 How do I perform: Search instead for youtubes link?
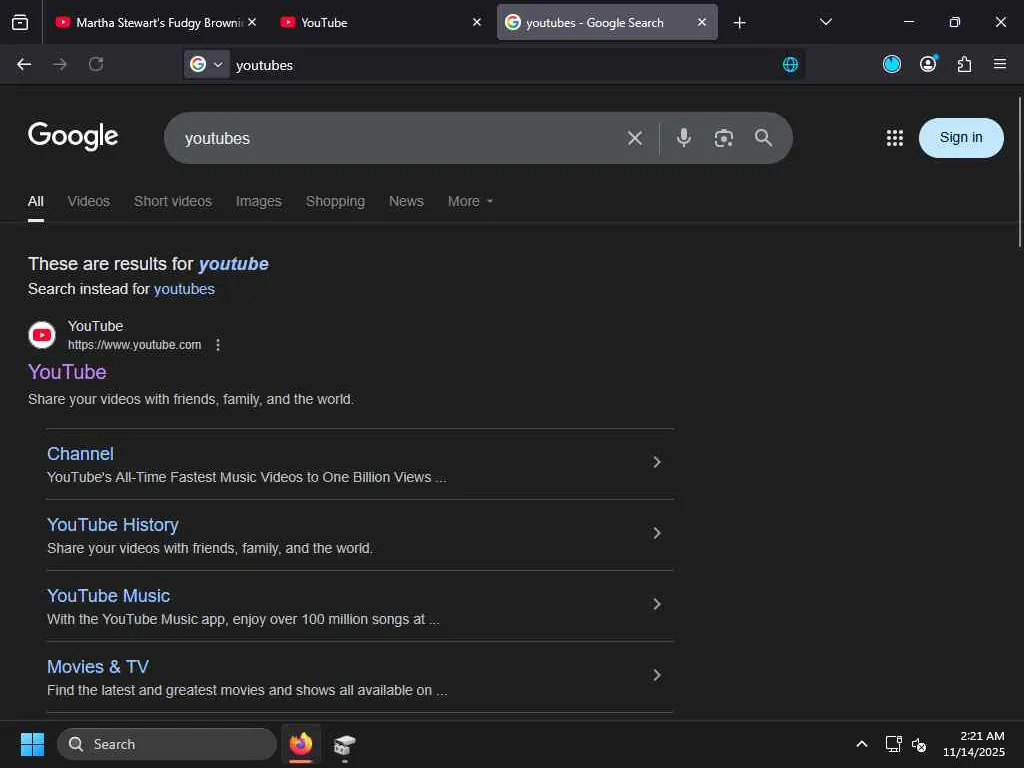(184, 289)
